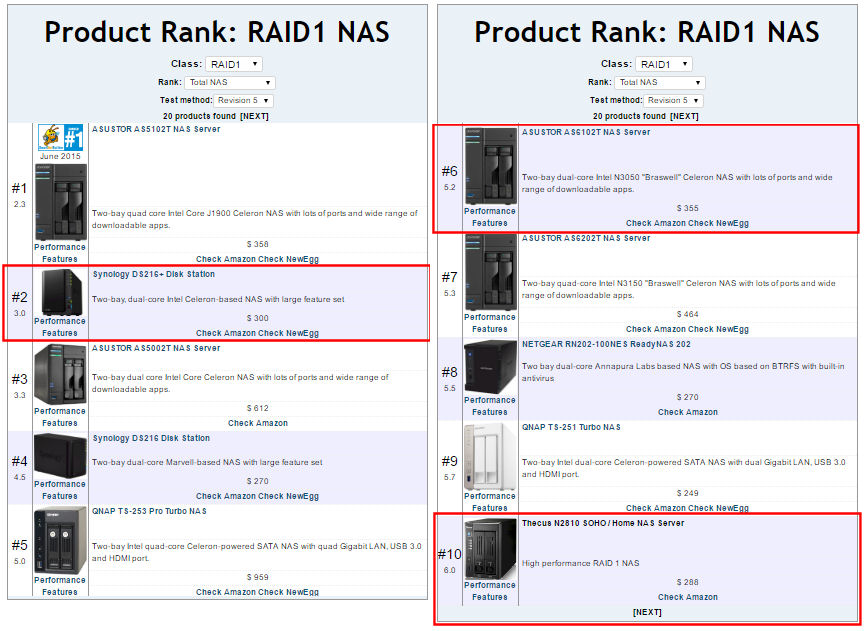Click the $ 300 price of Synology DS216+

(x=258, y=319)
